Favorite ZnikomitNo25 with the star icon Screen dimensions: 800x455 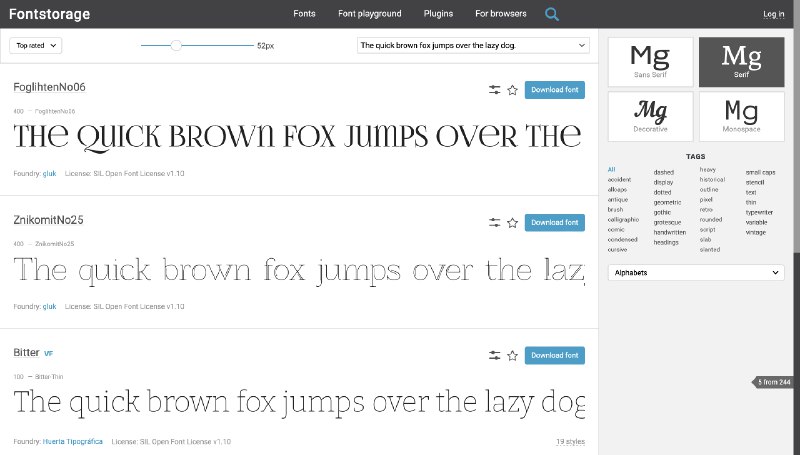coord(512,223)
